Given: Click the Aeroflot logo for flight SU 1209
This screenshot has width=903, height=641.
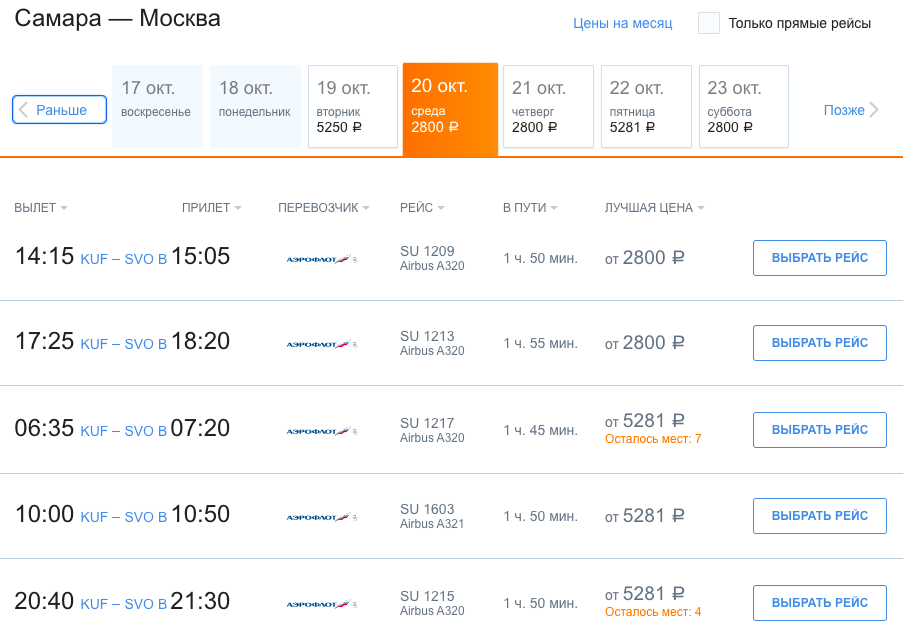Looking at the screenshot, I should point(321,259).
